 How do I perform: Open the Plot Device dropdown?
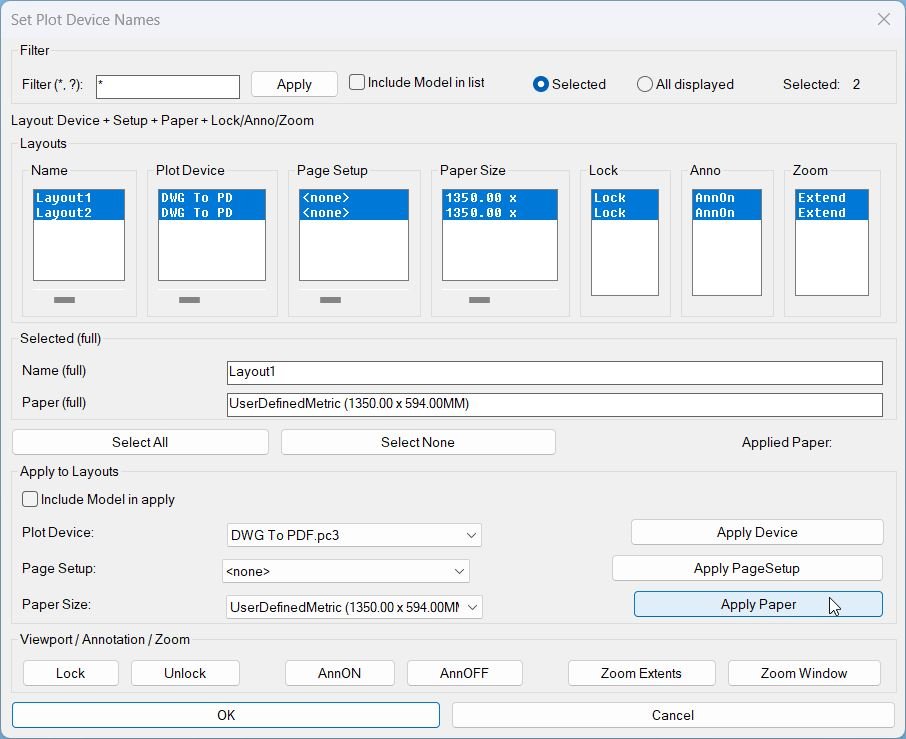471,535
